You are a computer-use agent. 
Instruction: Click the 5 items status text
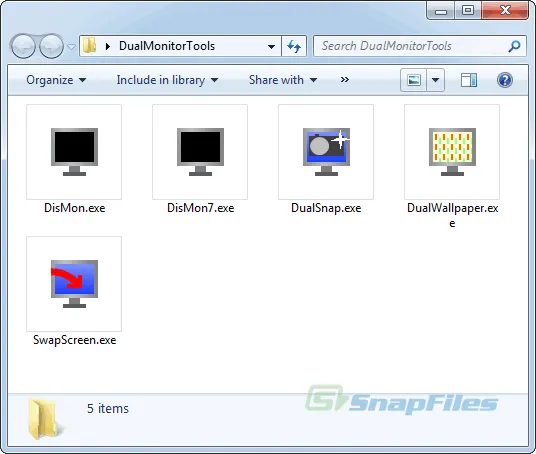click(x=108, y=409)
